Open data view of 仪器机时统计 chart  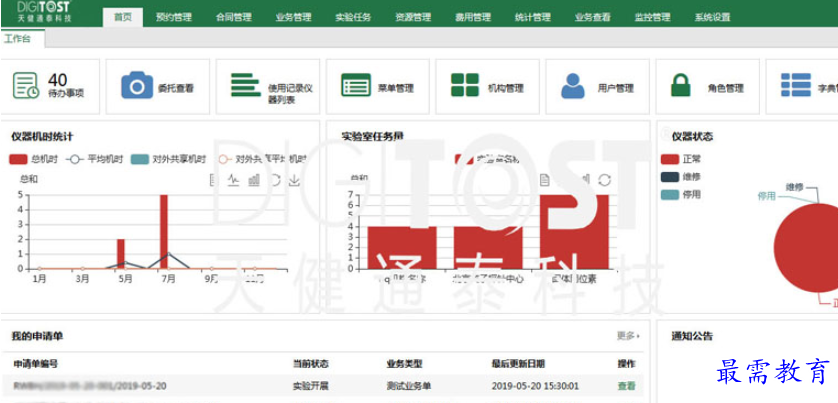[x=214, y=180]
